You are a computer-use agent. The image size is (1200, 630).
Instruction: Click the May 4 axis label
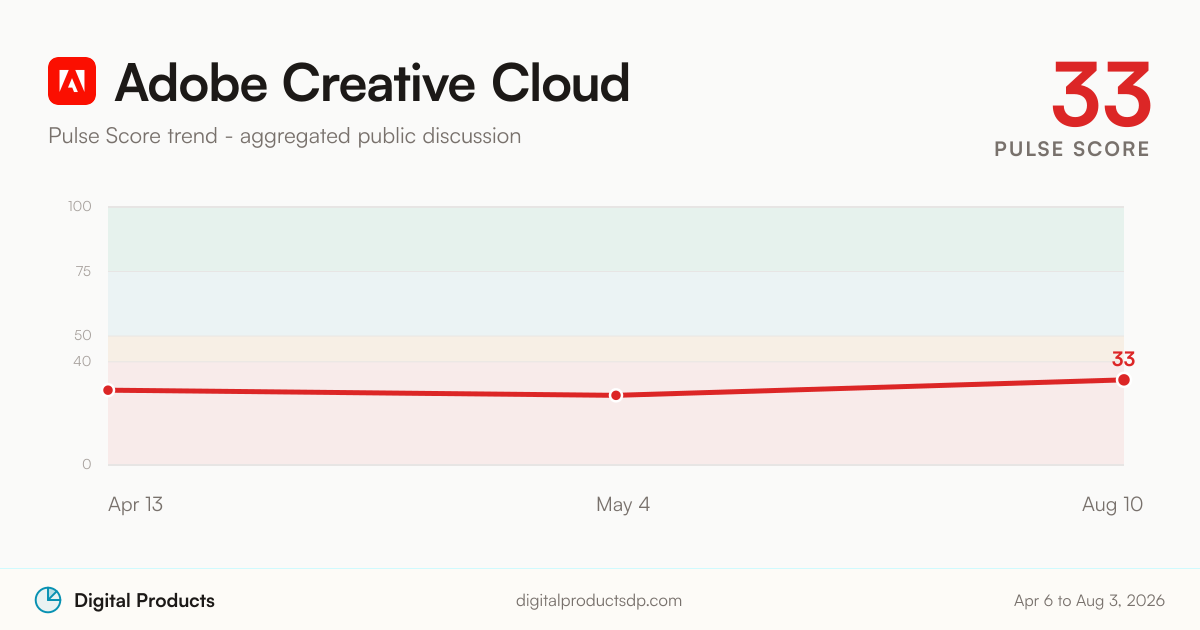point(623,505)
